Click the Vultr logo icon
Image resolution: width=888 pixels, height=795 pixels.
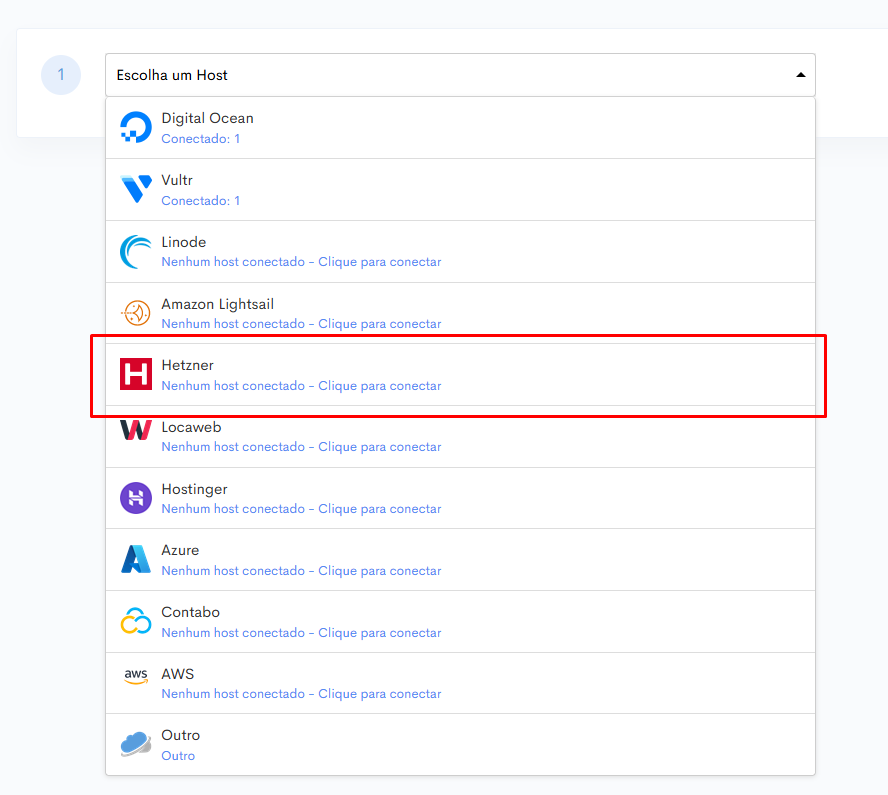(136, 189)
